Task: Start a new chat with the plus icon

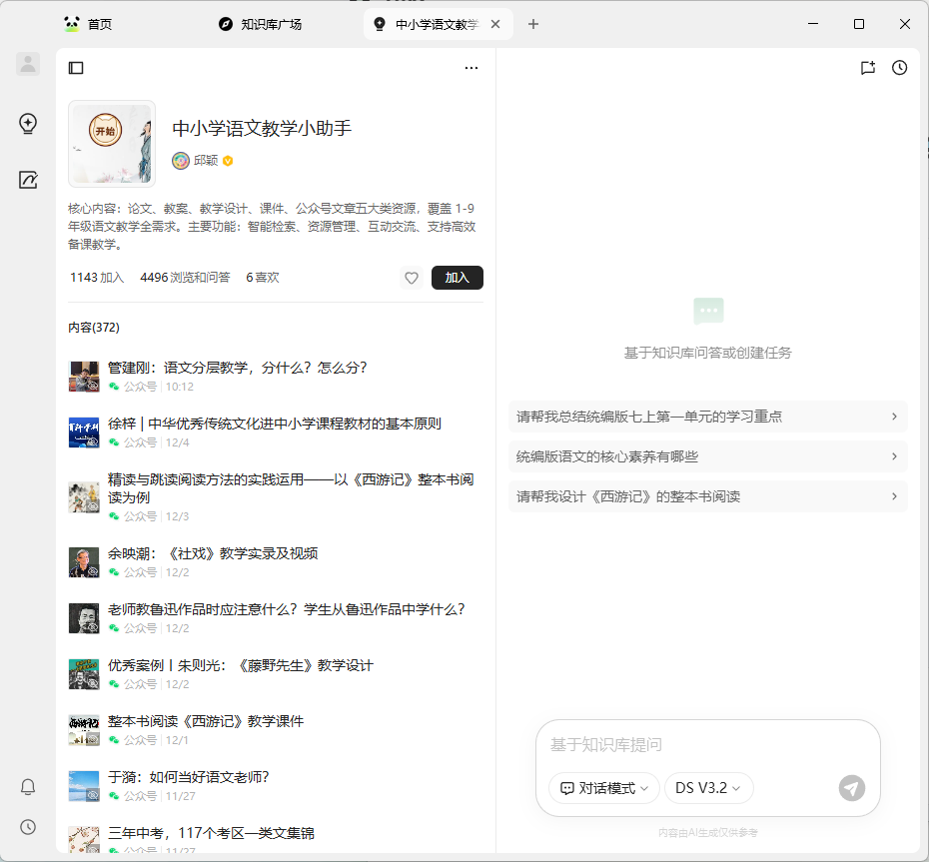Action: tap(867, 68)
